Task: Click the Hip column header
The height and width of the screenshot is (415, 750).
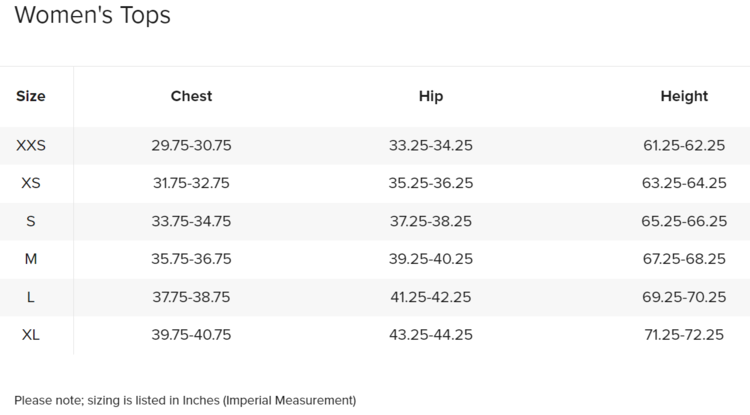Action: [430, 97]
